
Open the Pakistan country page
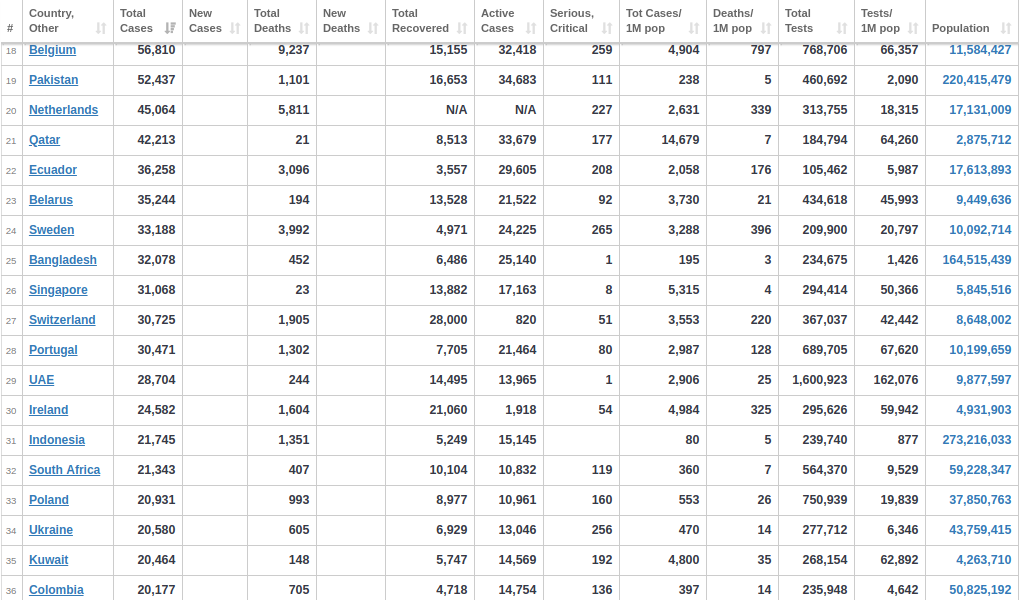click(x=53, y=80)
